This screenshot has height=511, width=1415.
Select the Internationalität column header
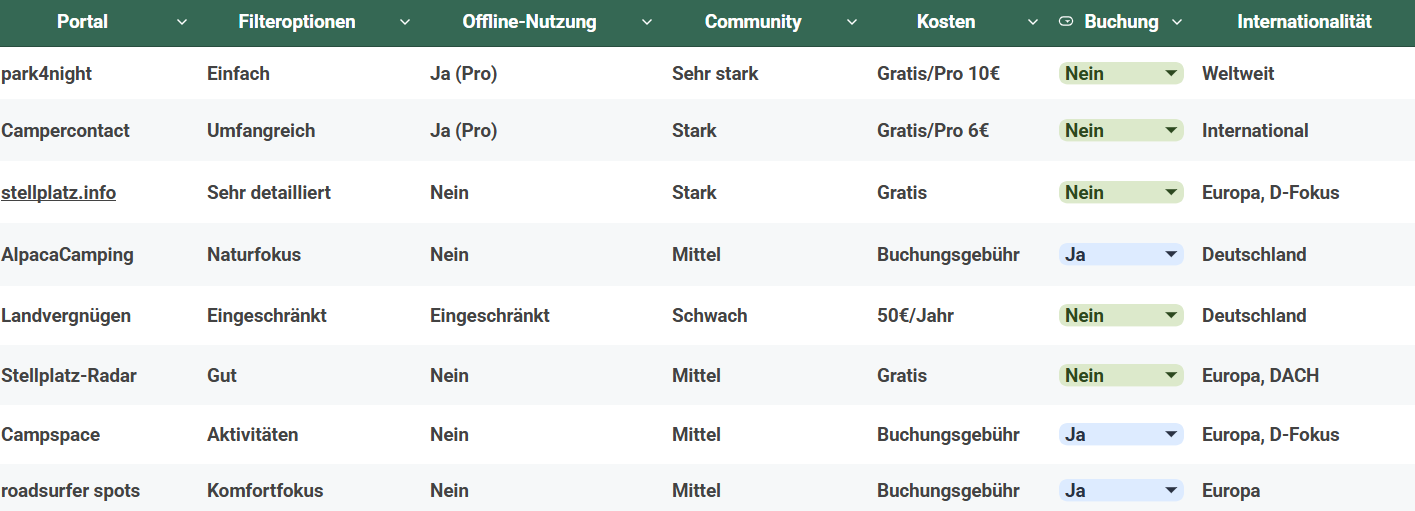click(1304, 22)
